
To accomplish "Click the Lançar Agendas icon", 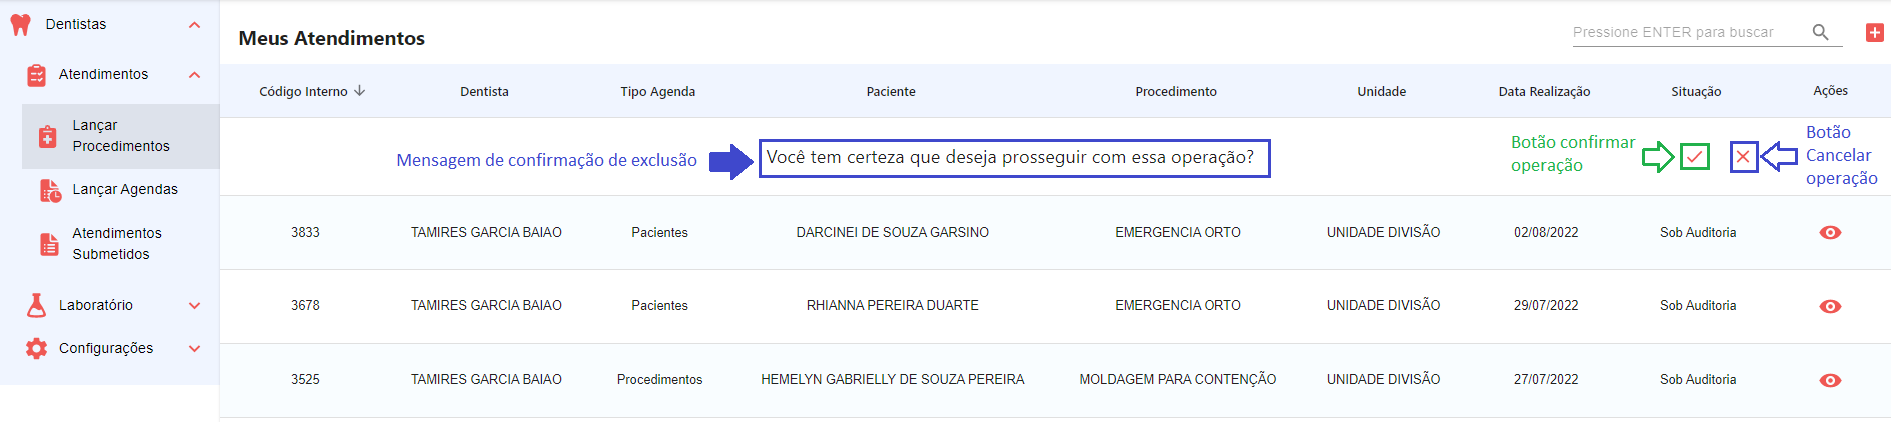I will 50,190.
